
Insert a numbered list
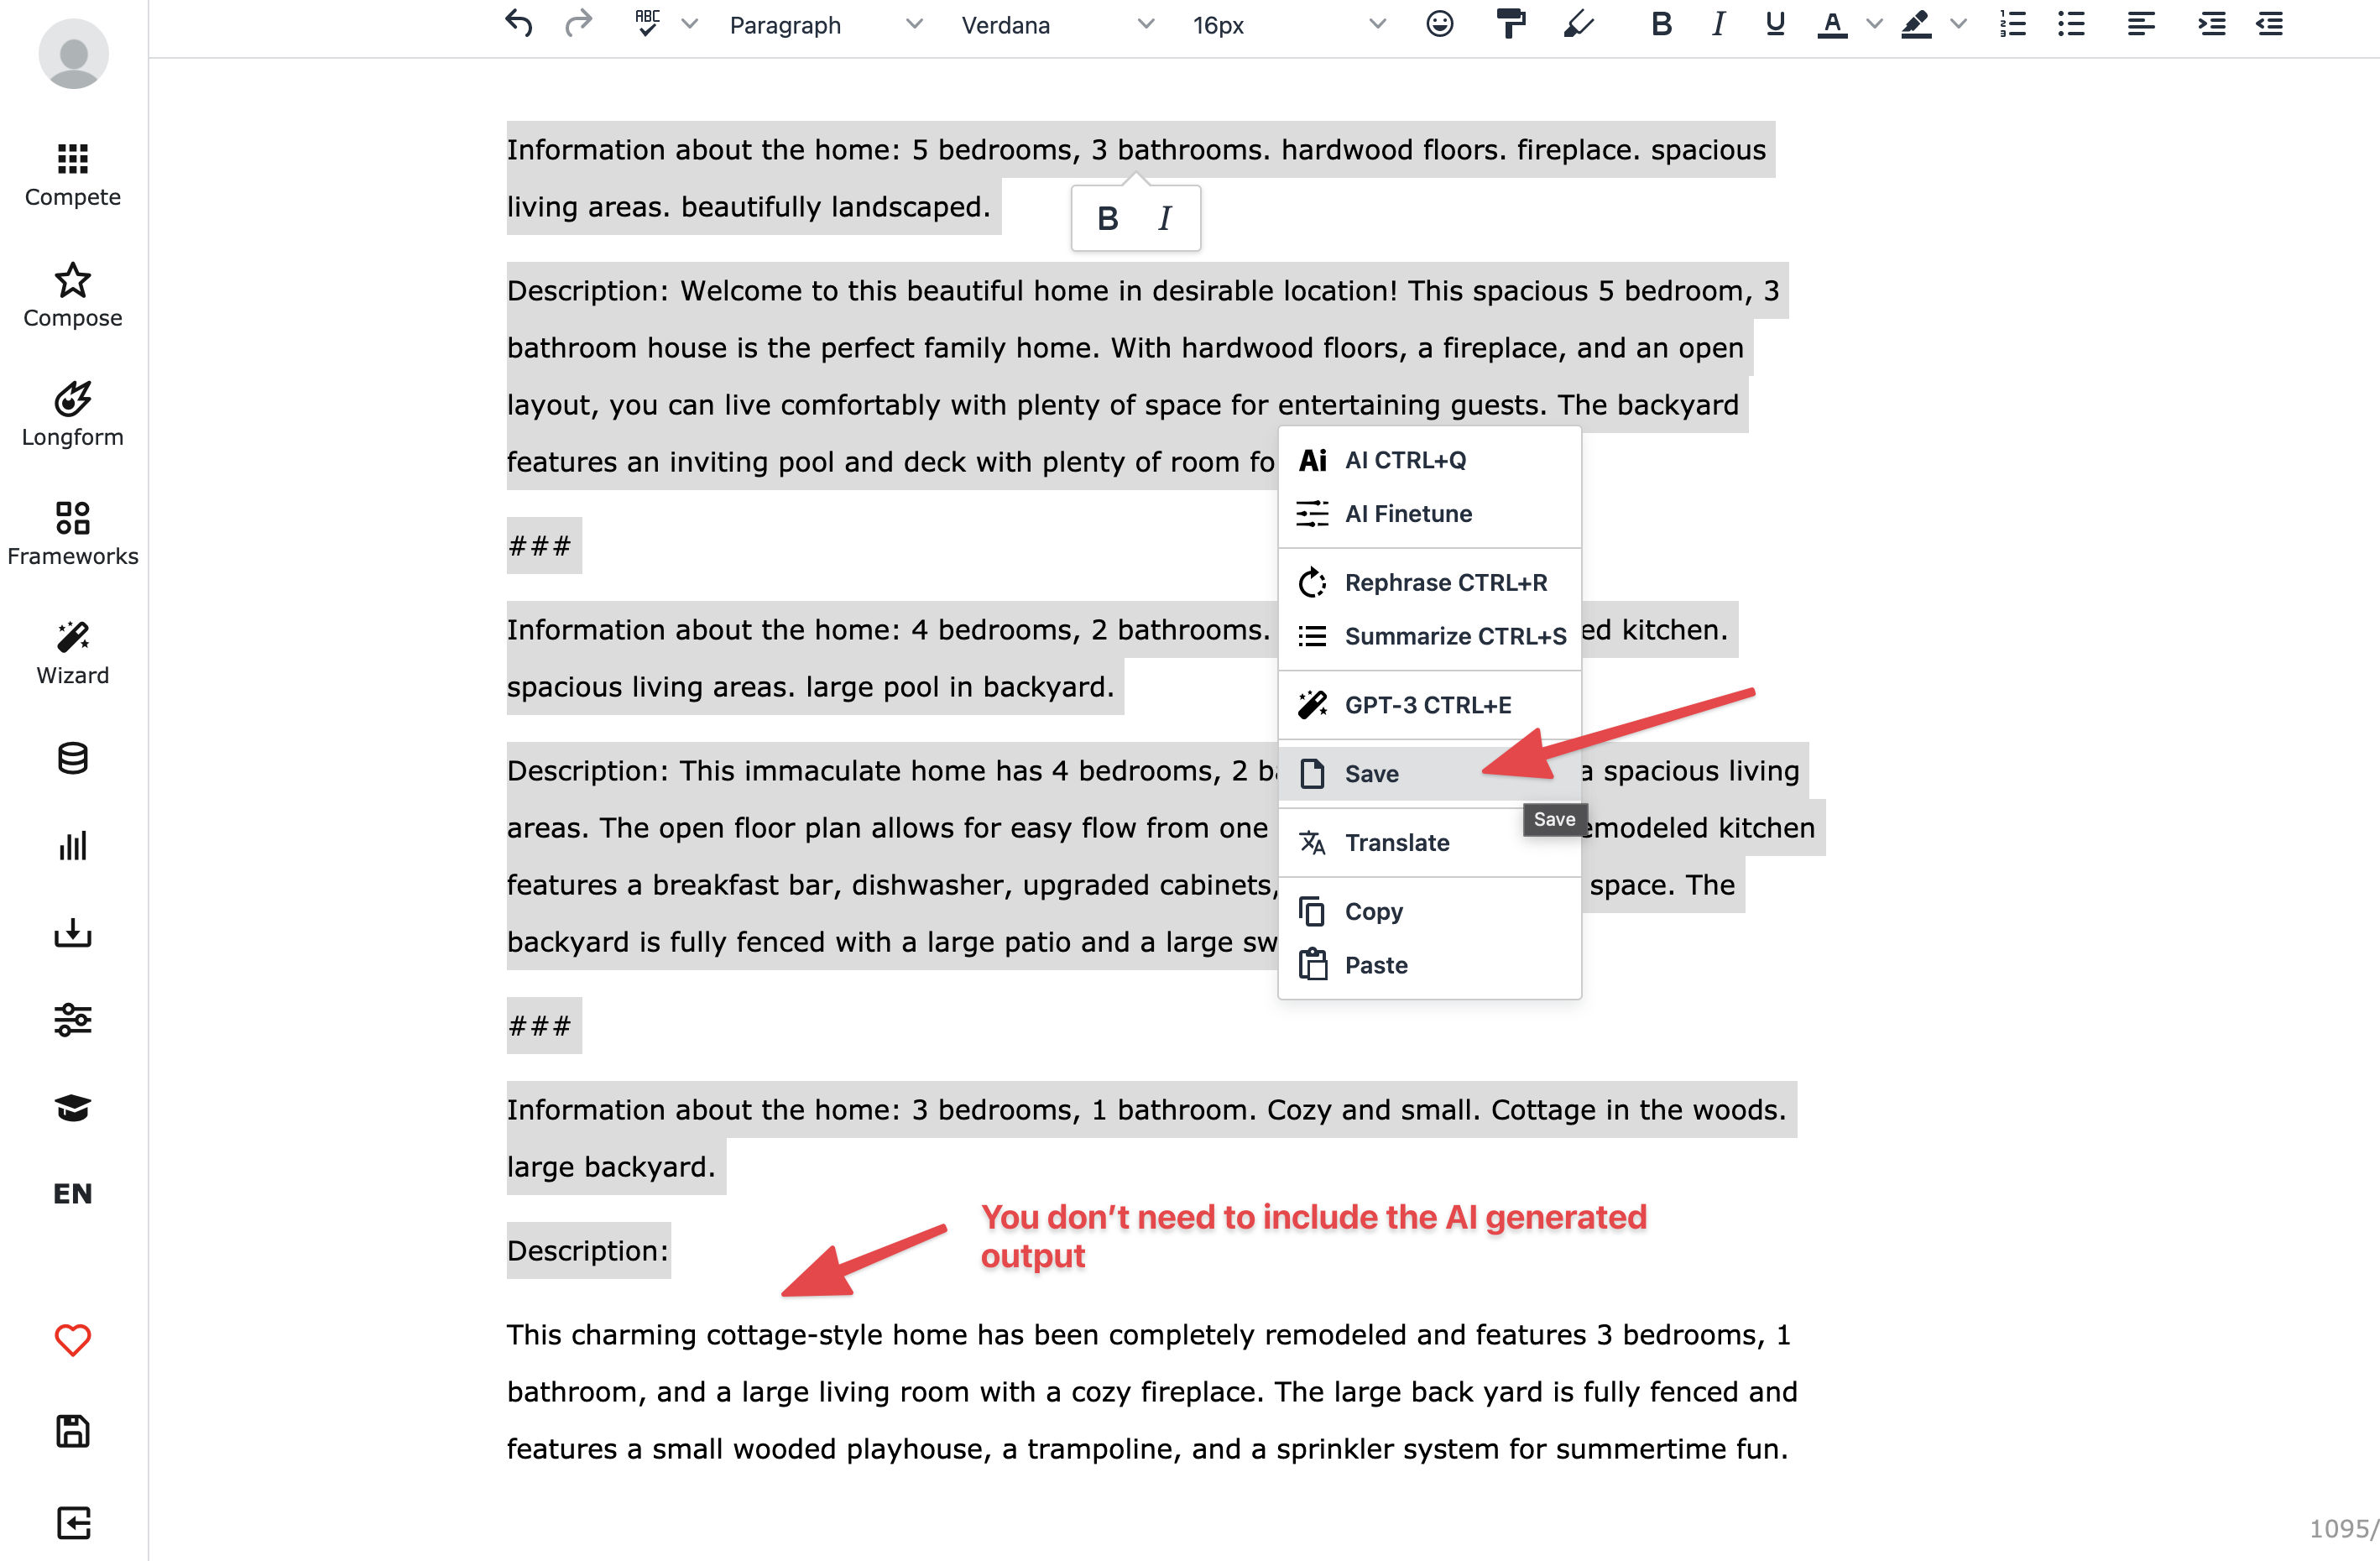(x=2013, y=24)
